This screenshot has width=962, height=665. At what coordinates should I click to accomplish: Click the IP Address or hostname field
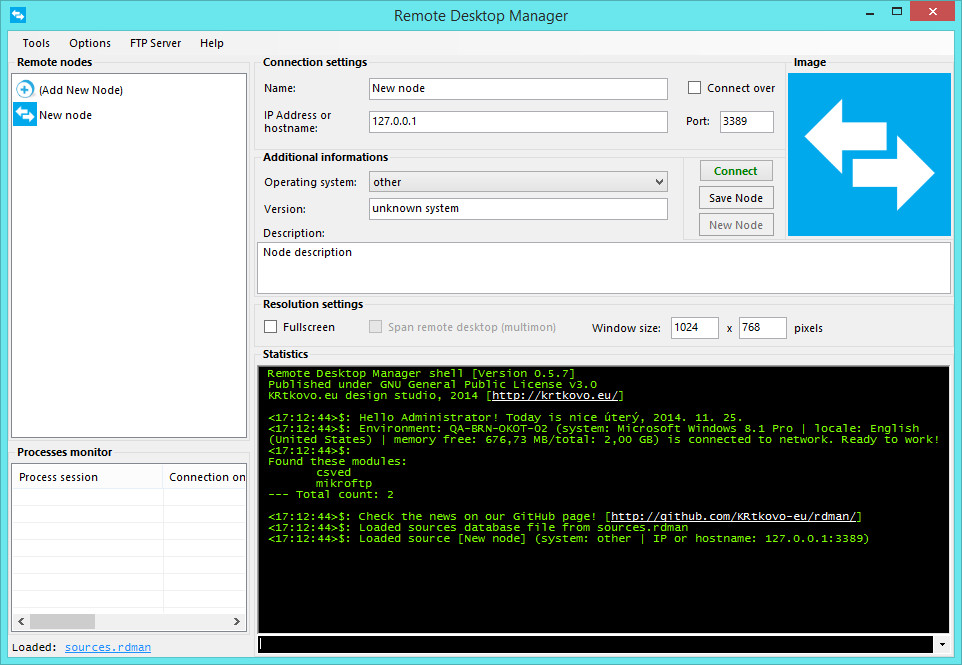[518, 121]
